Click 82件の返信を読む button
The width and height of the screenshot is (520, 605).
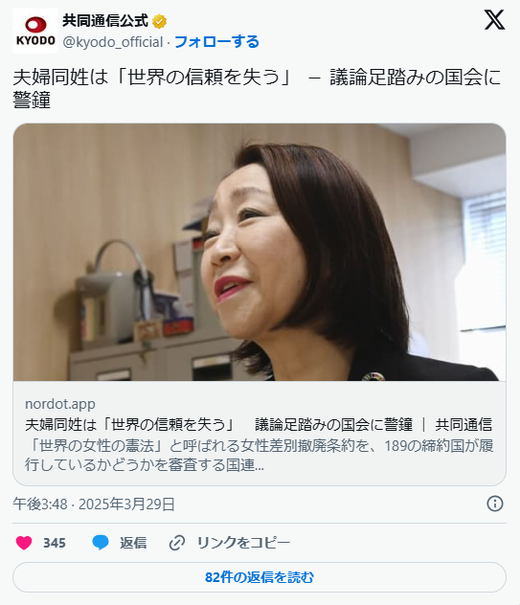pyautogui.click(x=259, y=577)
